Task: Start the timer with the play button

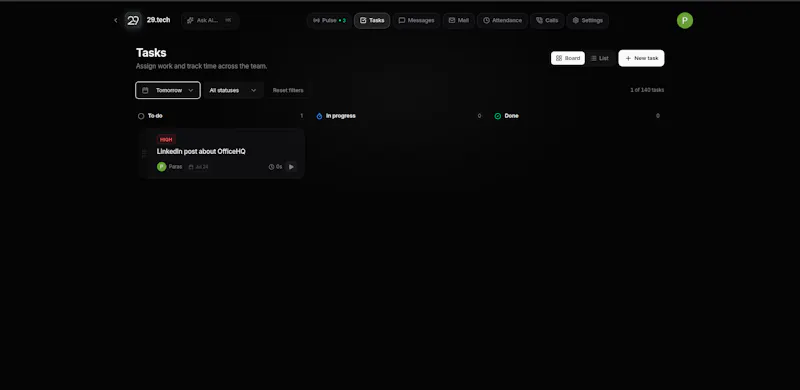Action: click(291, 167)
